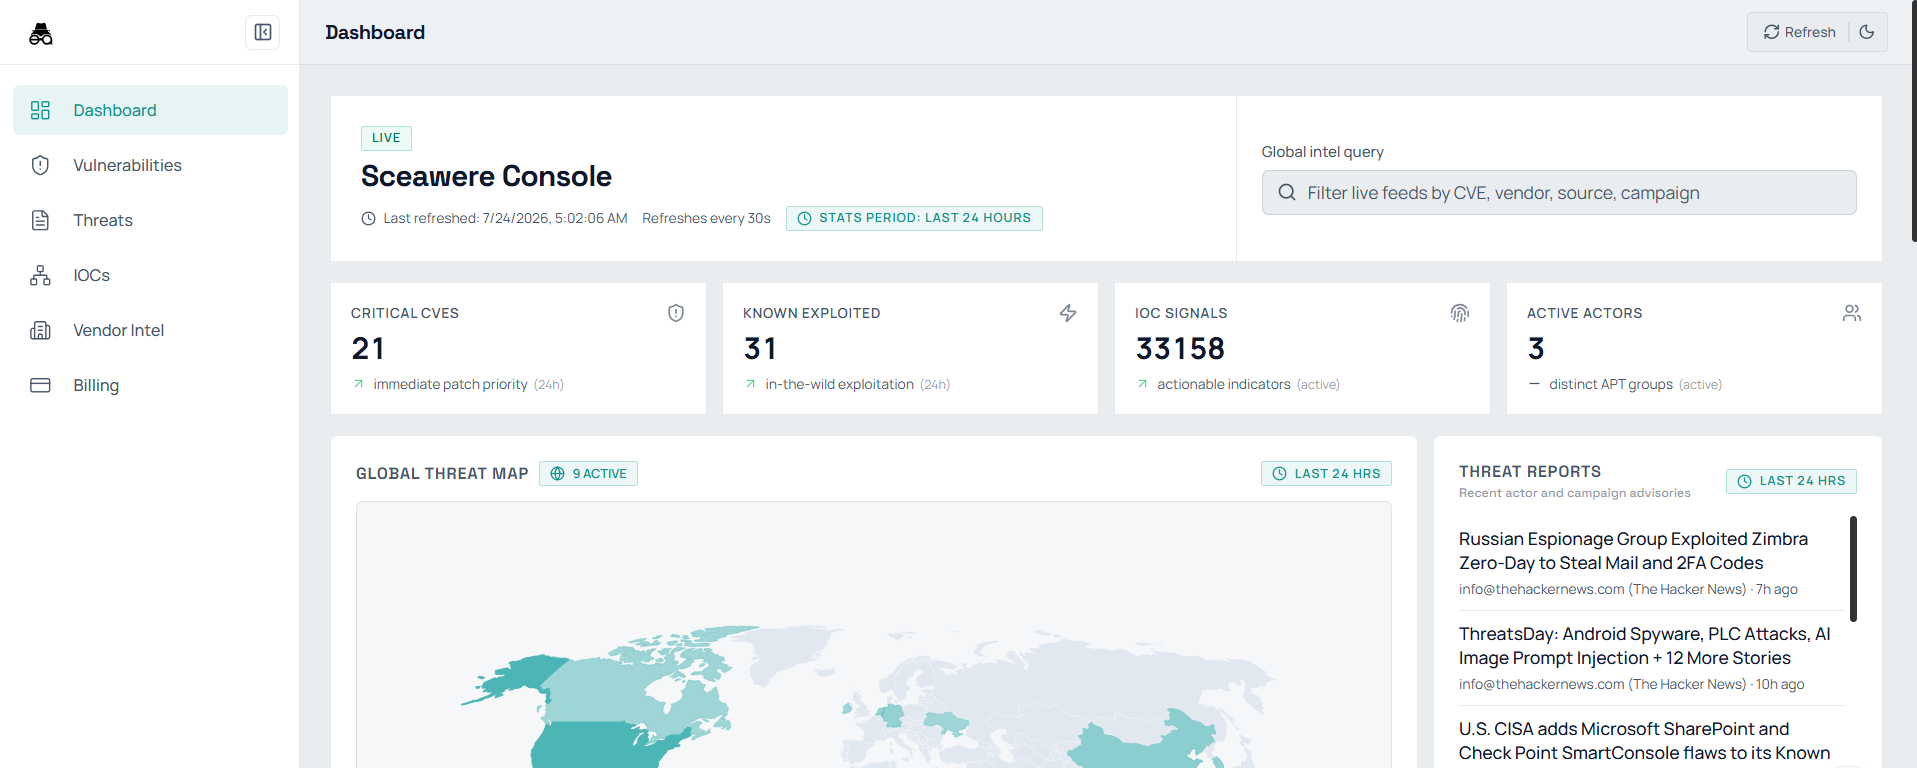Click the building icon beside Vendor Intel

(x=40, y=330)
